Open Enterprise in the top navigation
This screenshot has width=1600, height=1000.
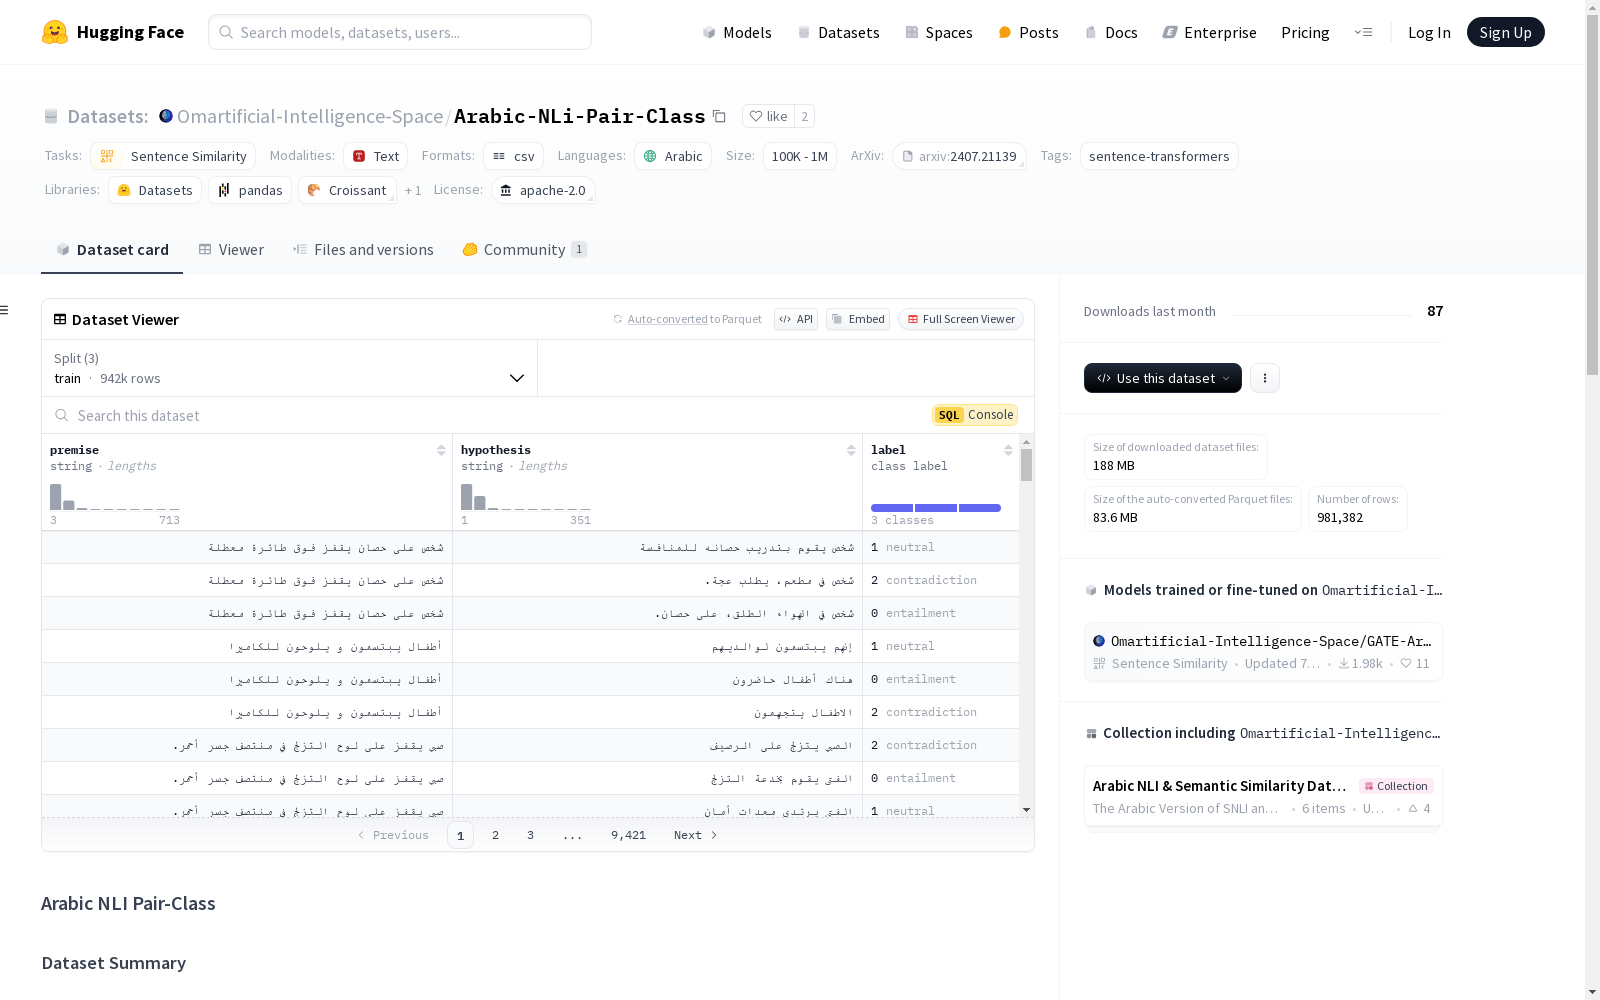1209,32
